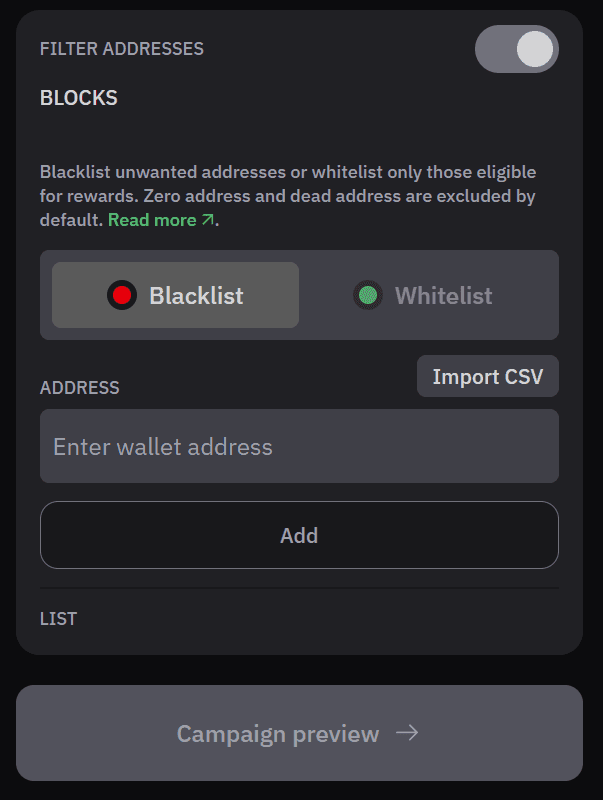Toggle the Filter Addresses switch off

(516, 48)
